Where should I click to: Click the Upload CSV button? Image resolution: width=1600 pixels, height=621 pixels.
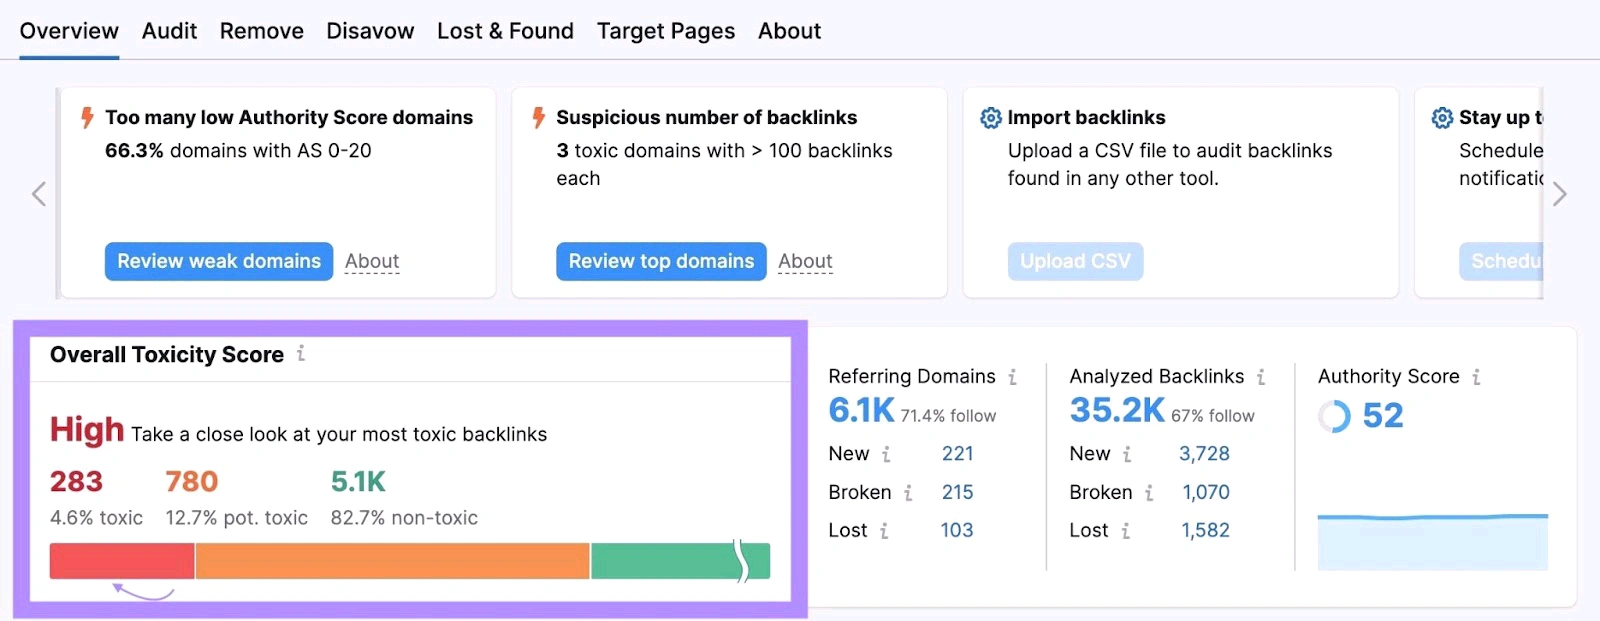[1075, 261]
